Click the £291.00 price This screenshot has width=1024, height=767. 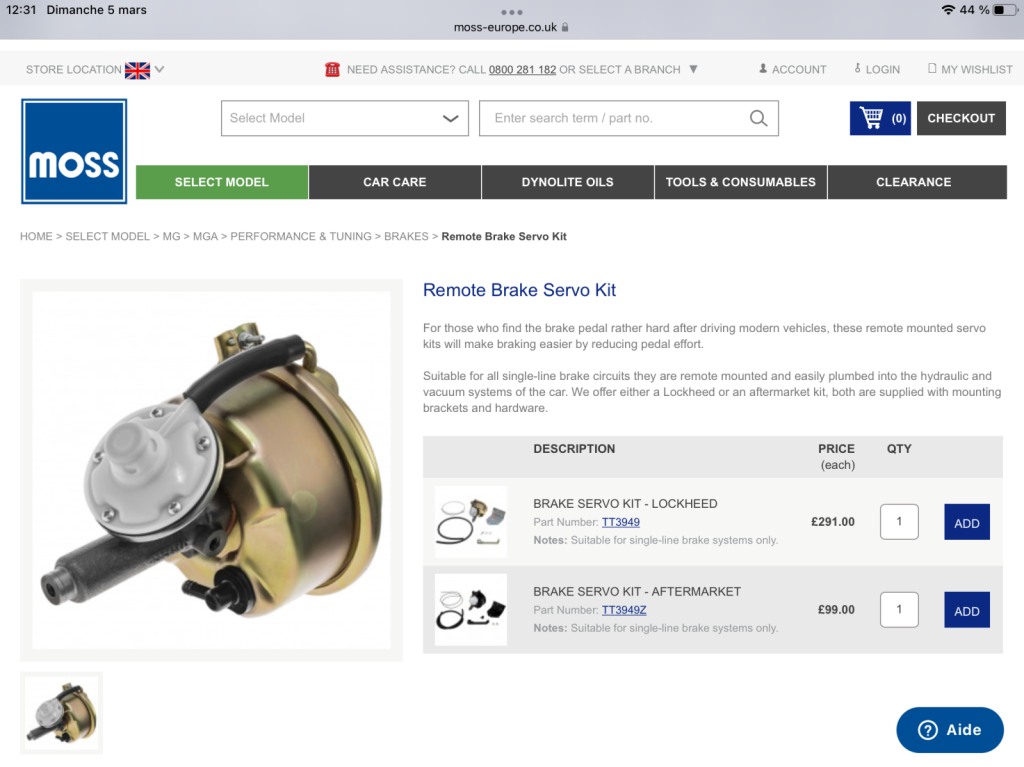tap(833, 522)
